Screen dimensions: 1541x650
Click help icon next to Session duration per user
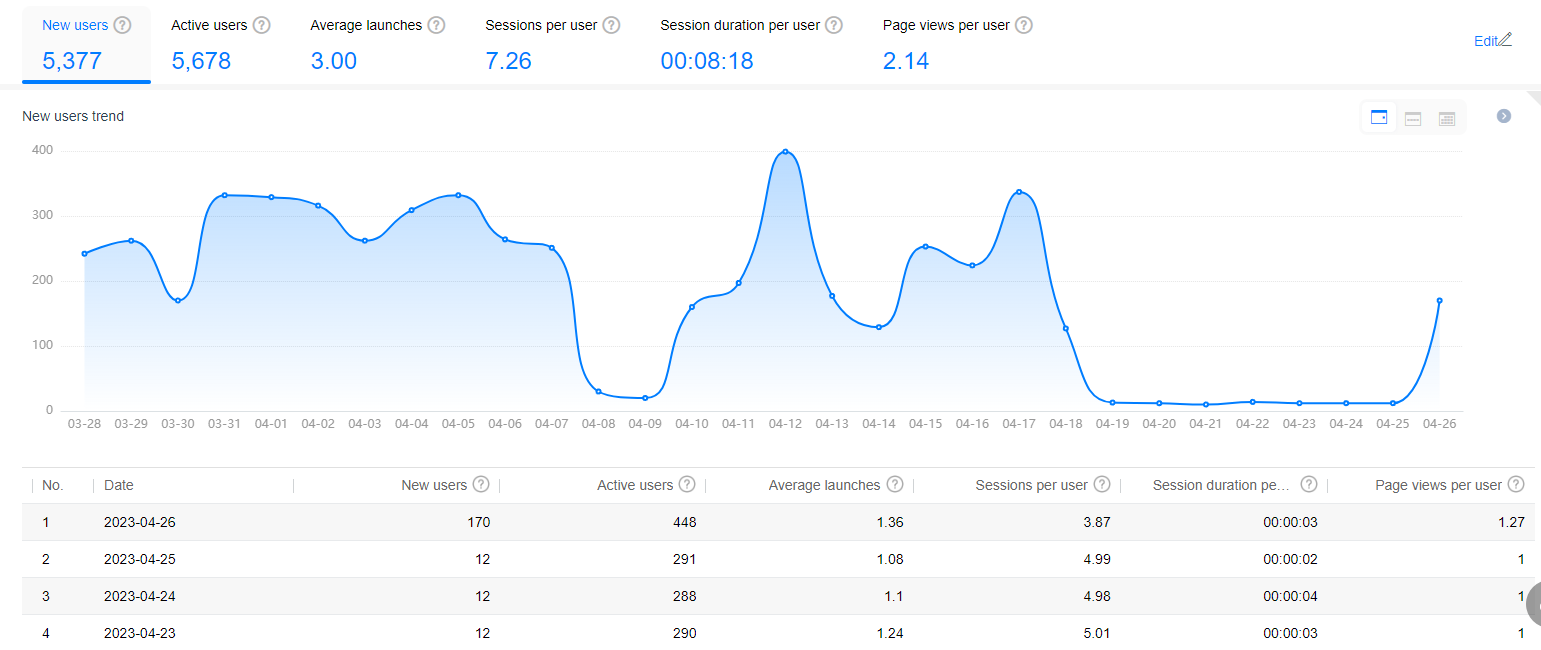pos(833,25)
